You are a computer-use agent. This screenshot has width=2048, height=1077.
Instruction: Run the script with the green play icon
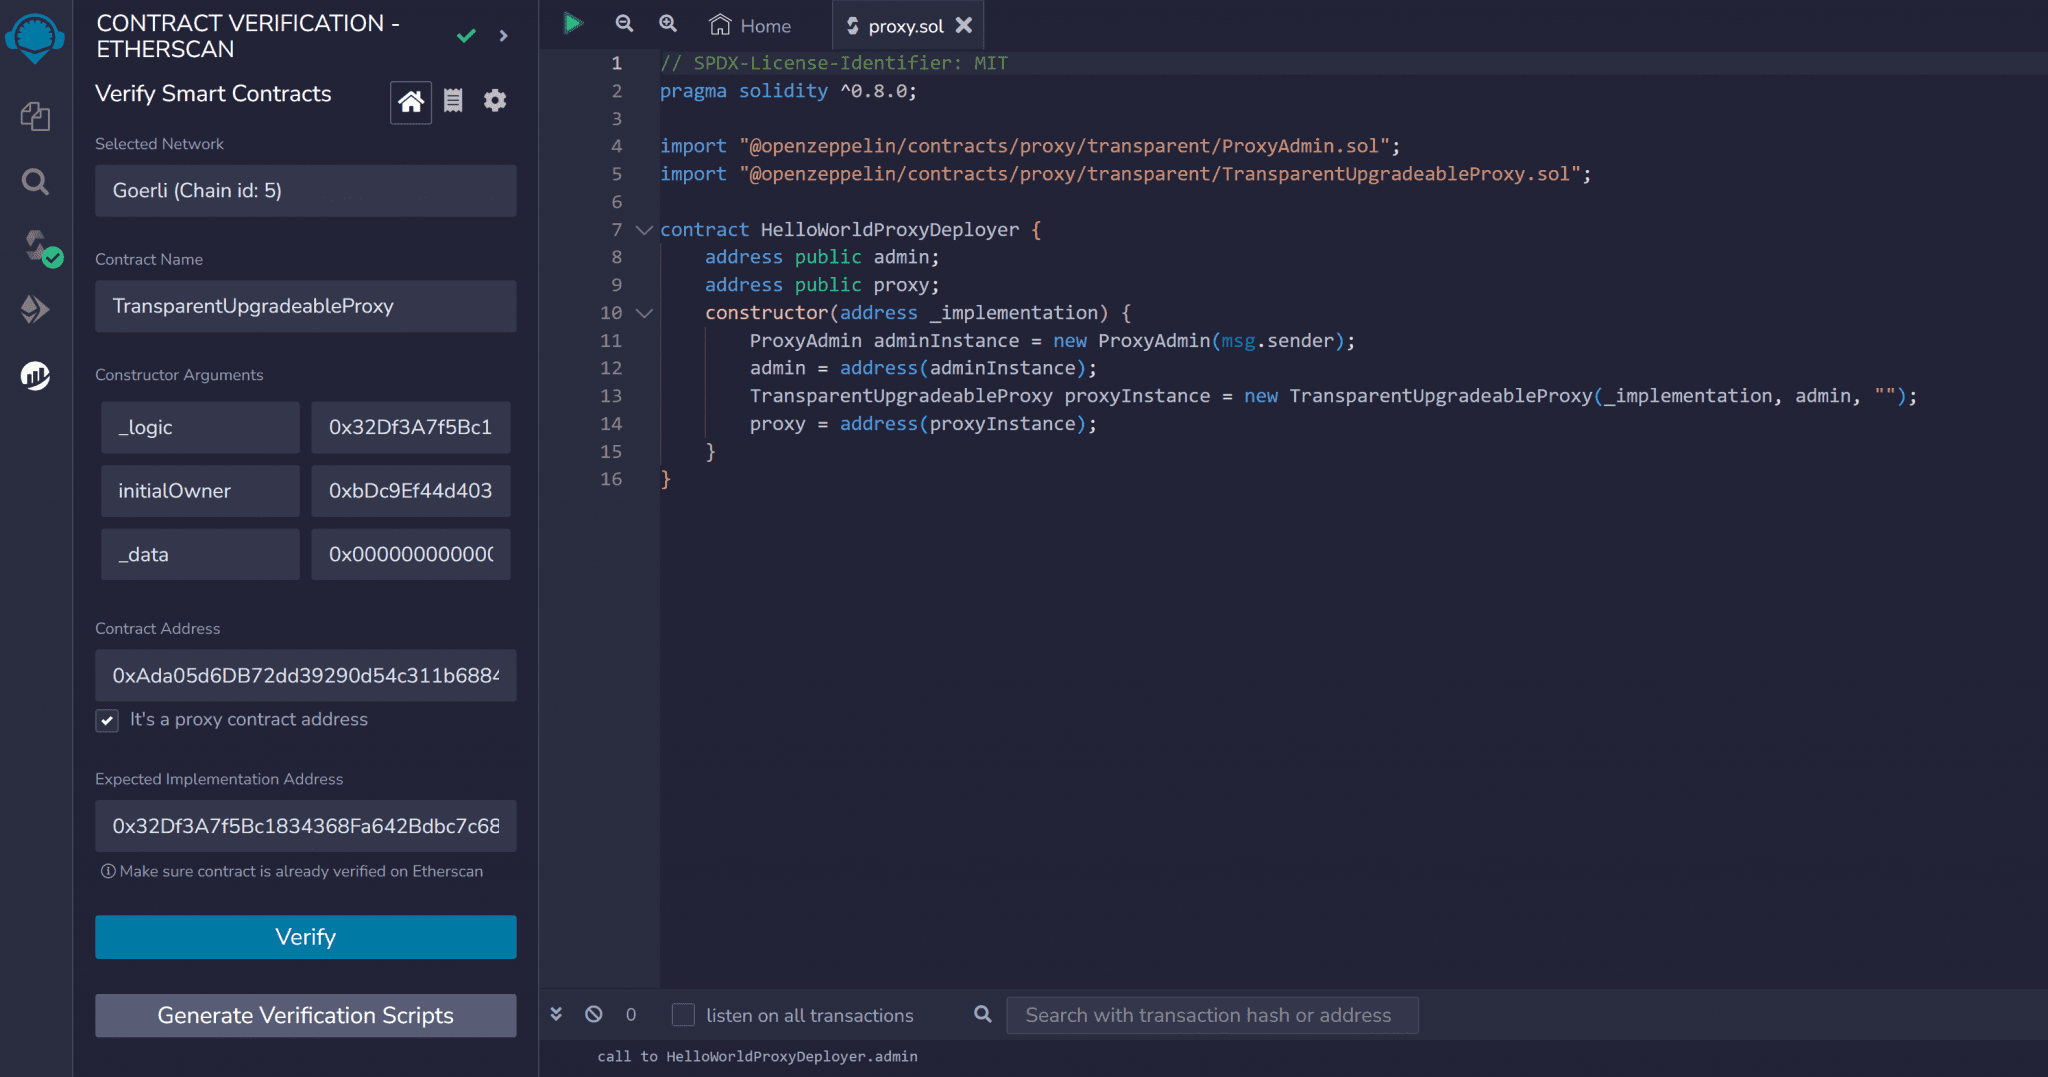[572, 23]
